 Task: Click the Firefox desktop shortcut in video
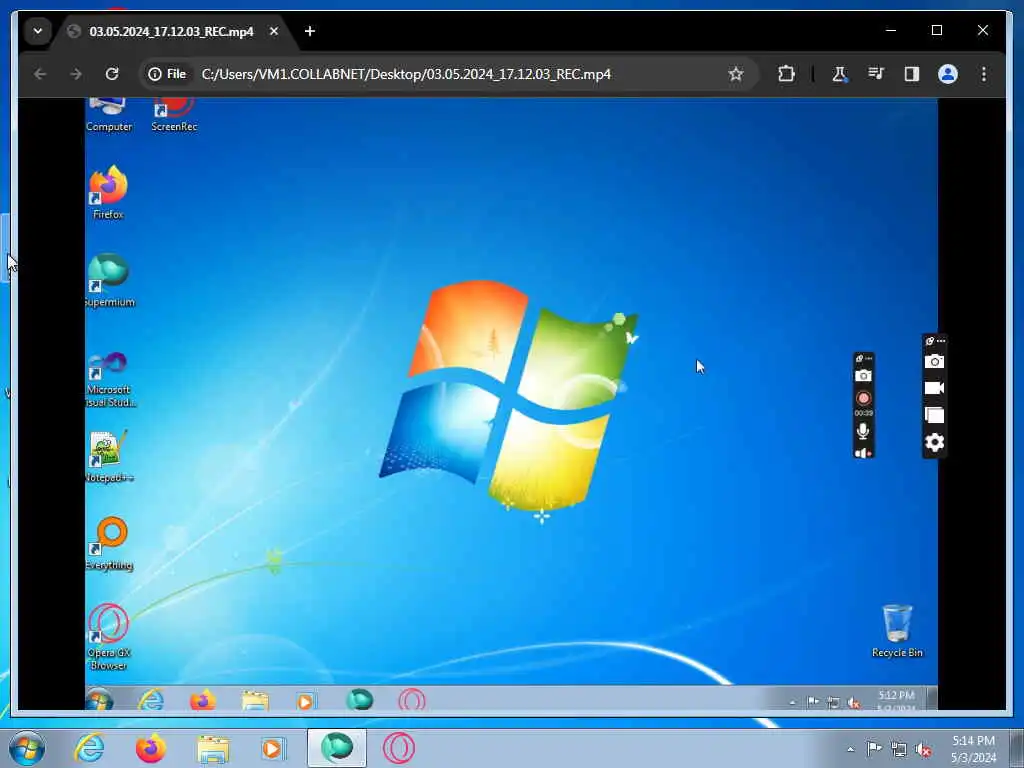point(108,193)
